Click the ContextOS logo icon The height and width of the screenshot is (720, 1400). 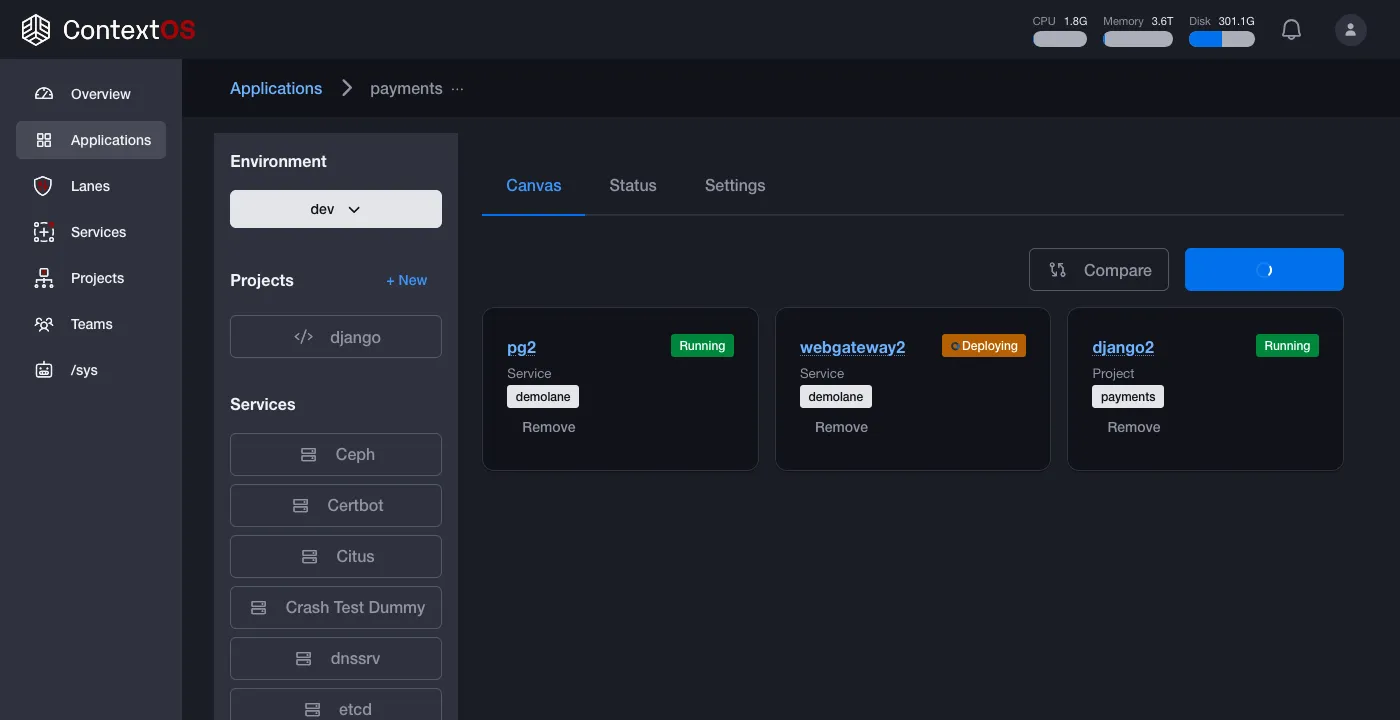[36, 30]
